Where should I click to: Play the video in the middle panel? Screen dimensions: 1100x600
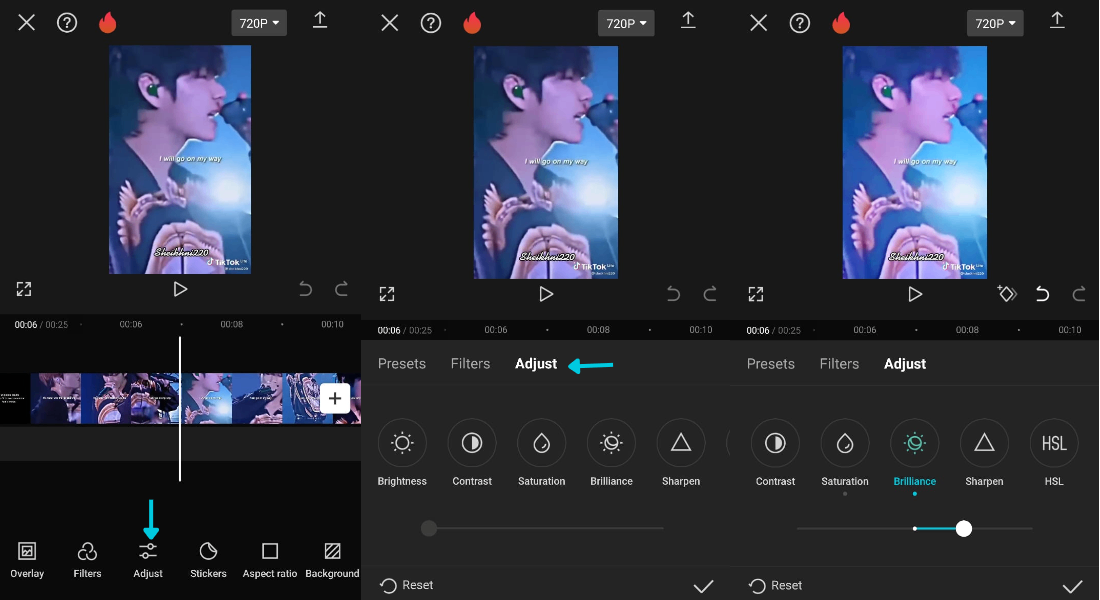pyautogui.click(x=546, y=294)
